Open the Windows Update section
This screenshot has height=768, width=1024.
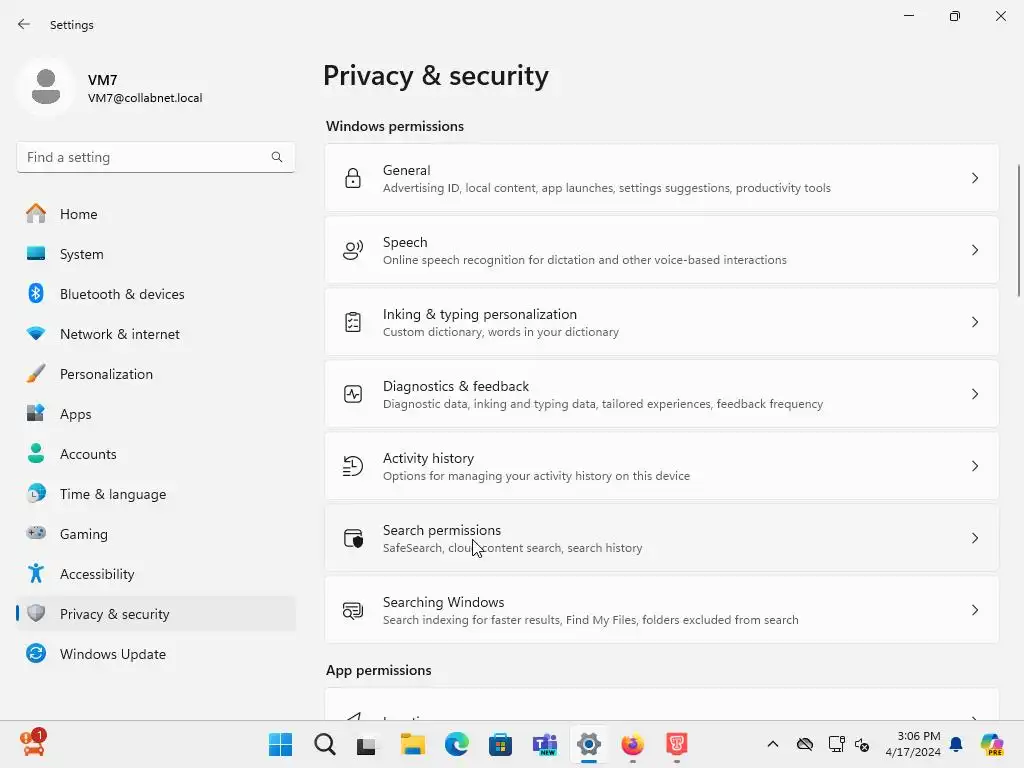coord(112,654)
